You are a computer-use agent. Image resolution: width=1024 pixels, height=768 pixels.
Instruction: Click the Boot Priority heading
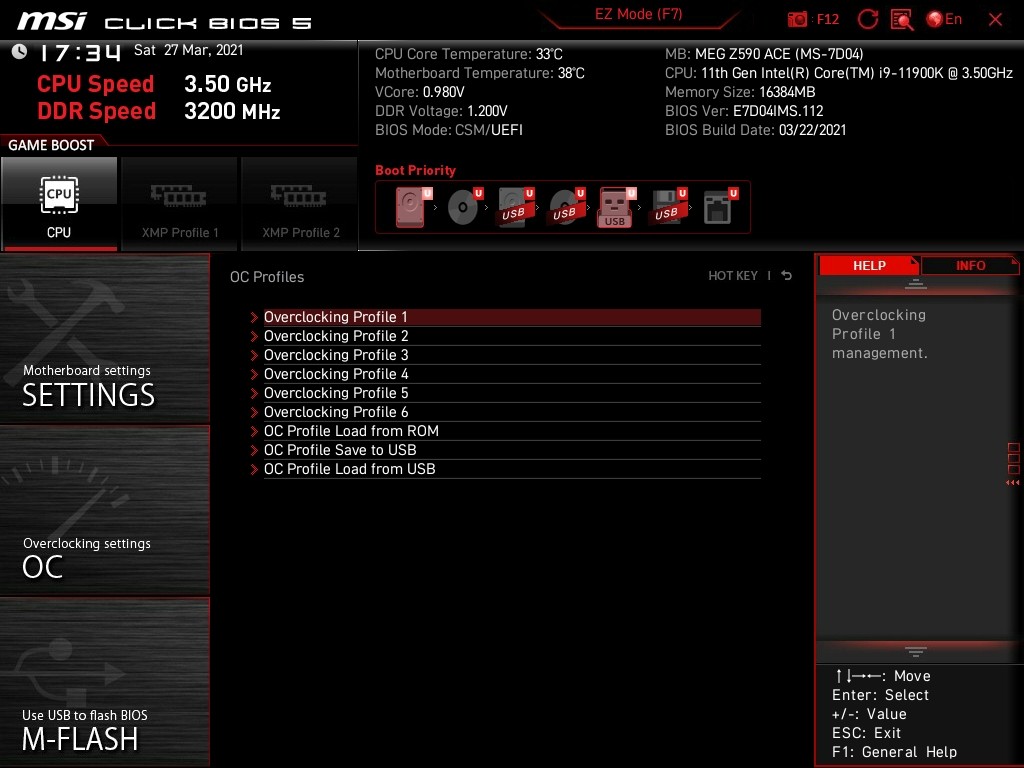(x=415, y=170)
